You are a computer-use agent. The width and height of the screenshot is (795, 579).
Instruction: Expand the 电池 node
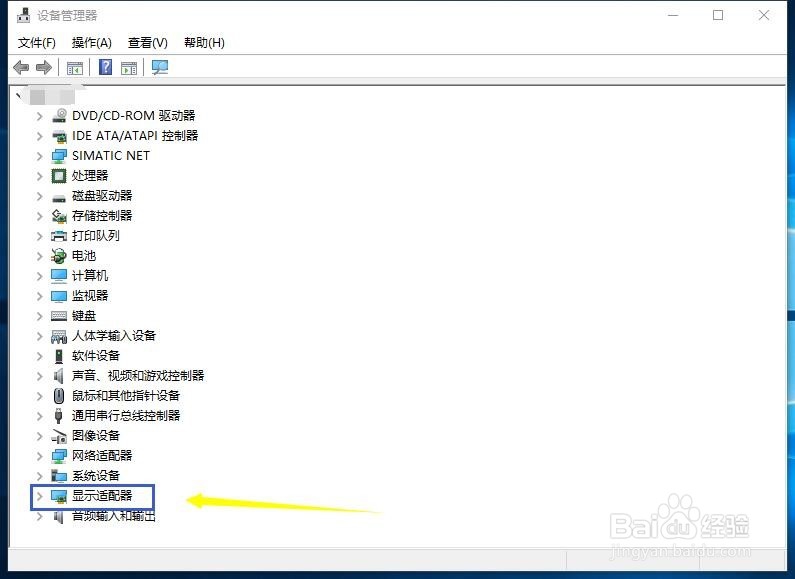[x=40, y=256]
